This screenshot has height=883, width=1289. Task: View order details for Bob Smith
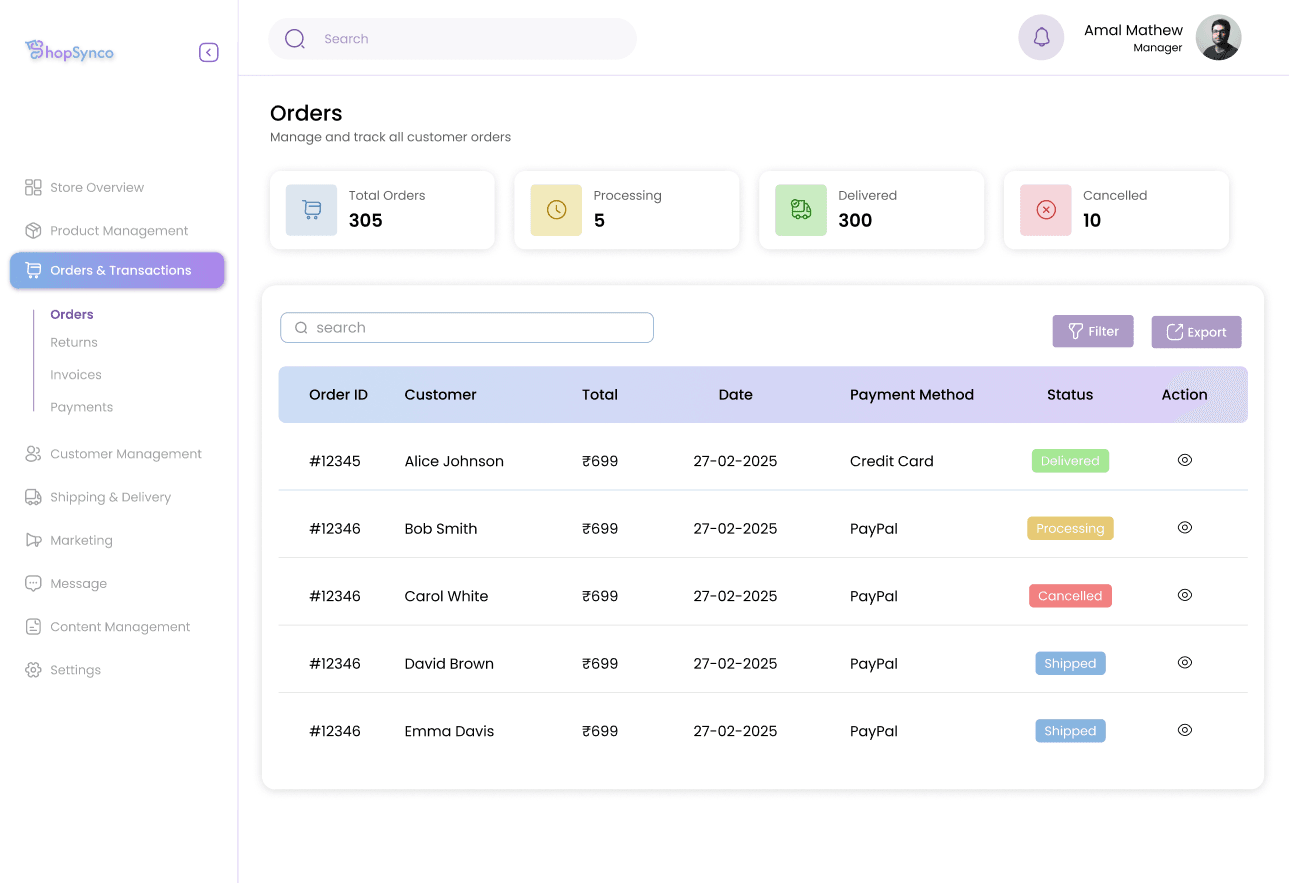point(1185,527)
